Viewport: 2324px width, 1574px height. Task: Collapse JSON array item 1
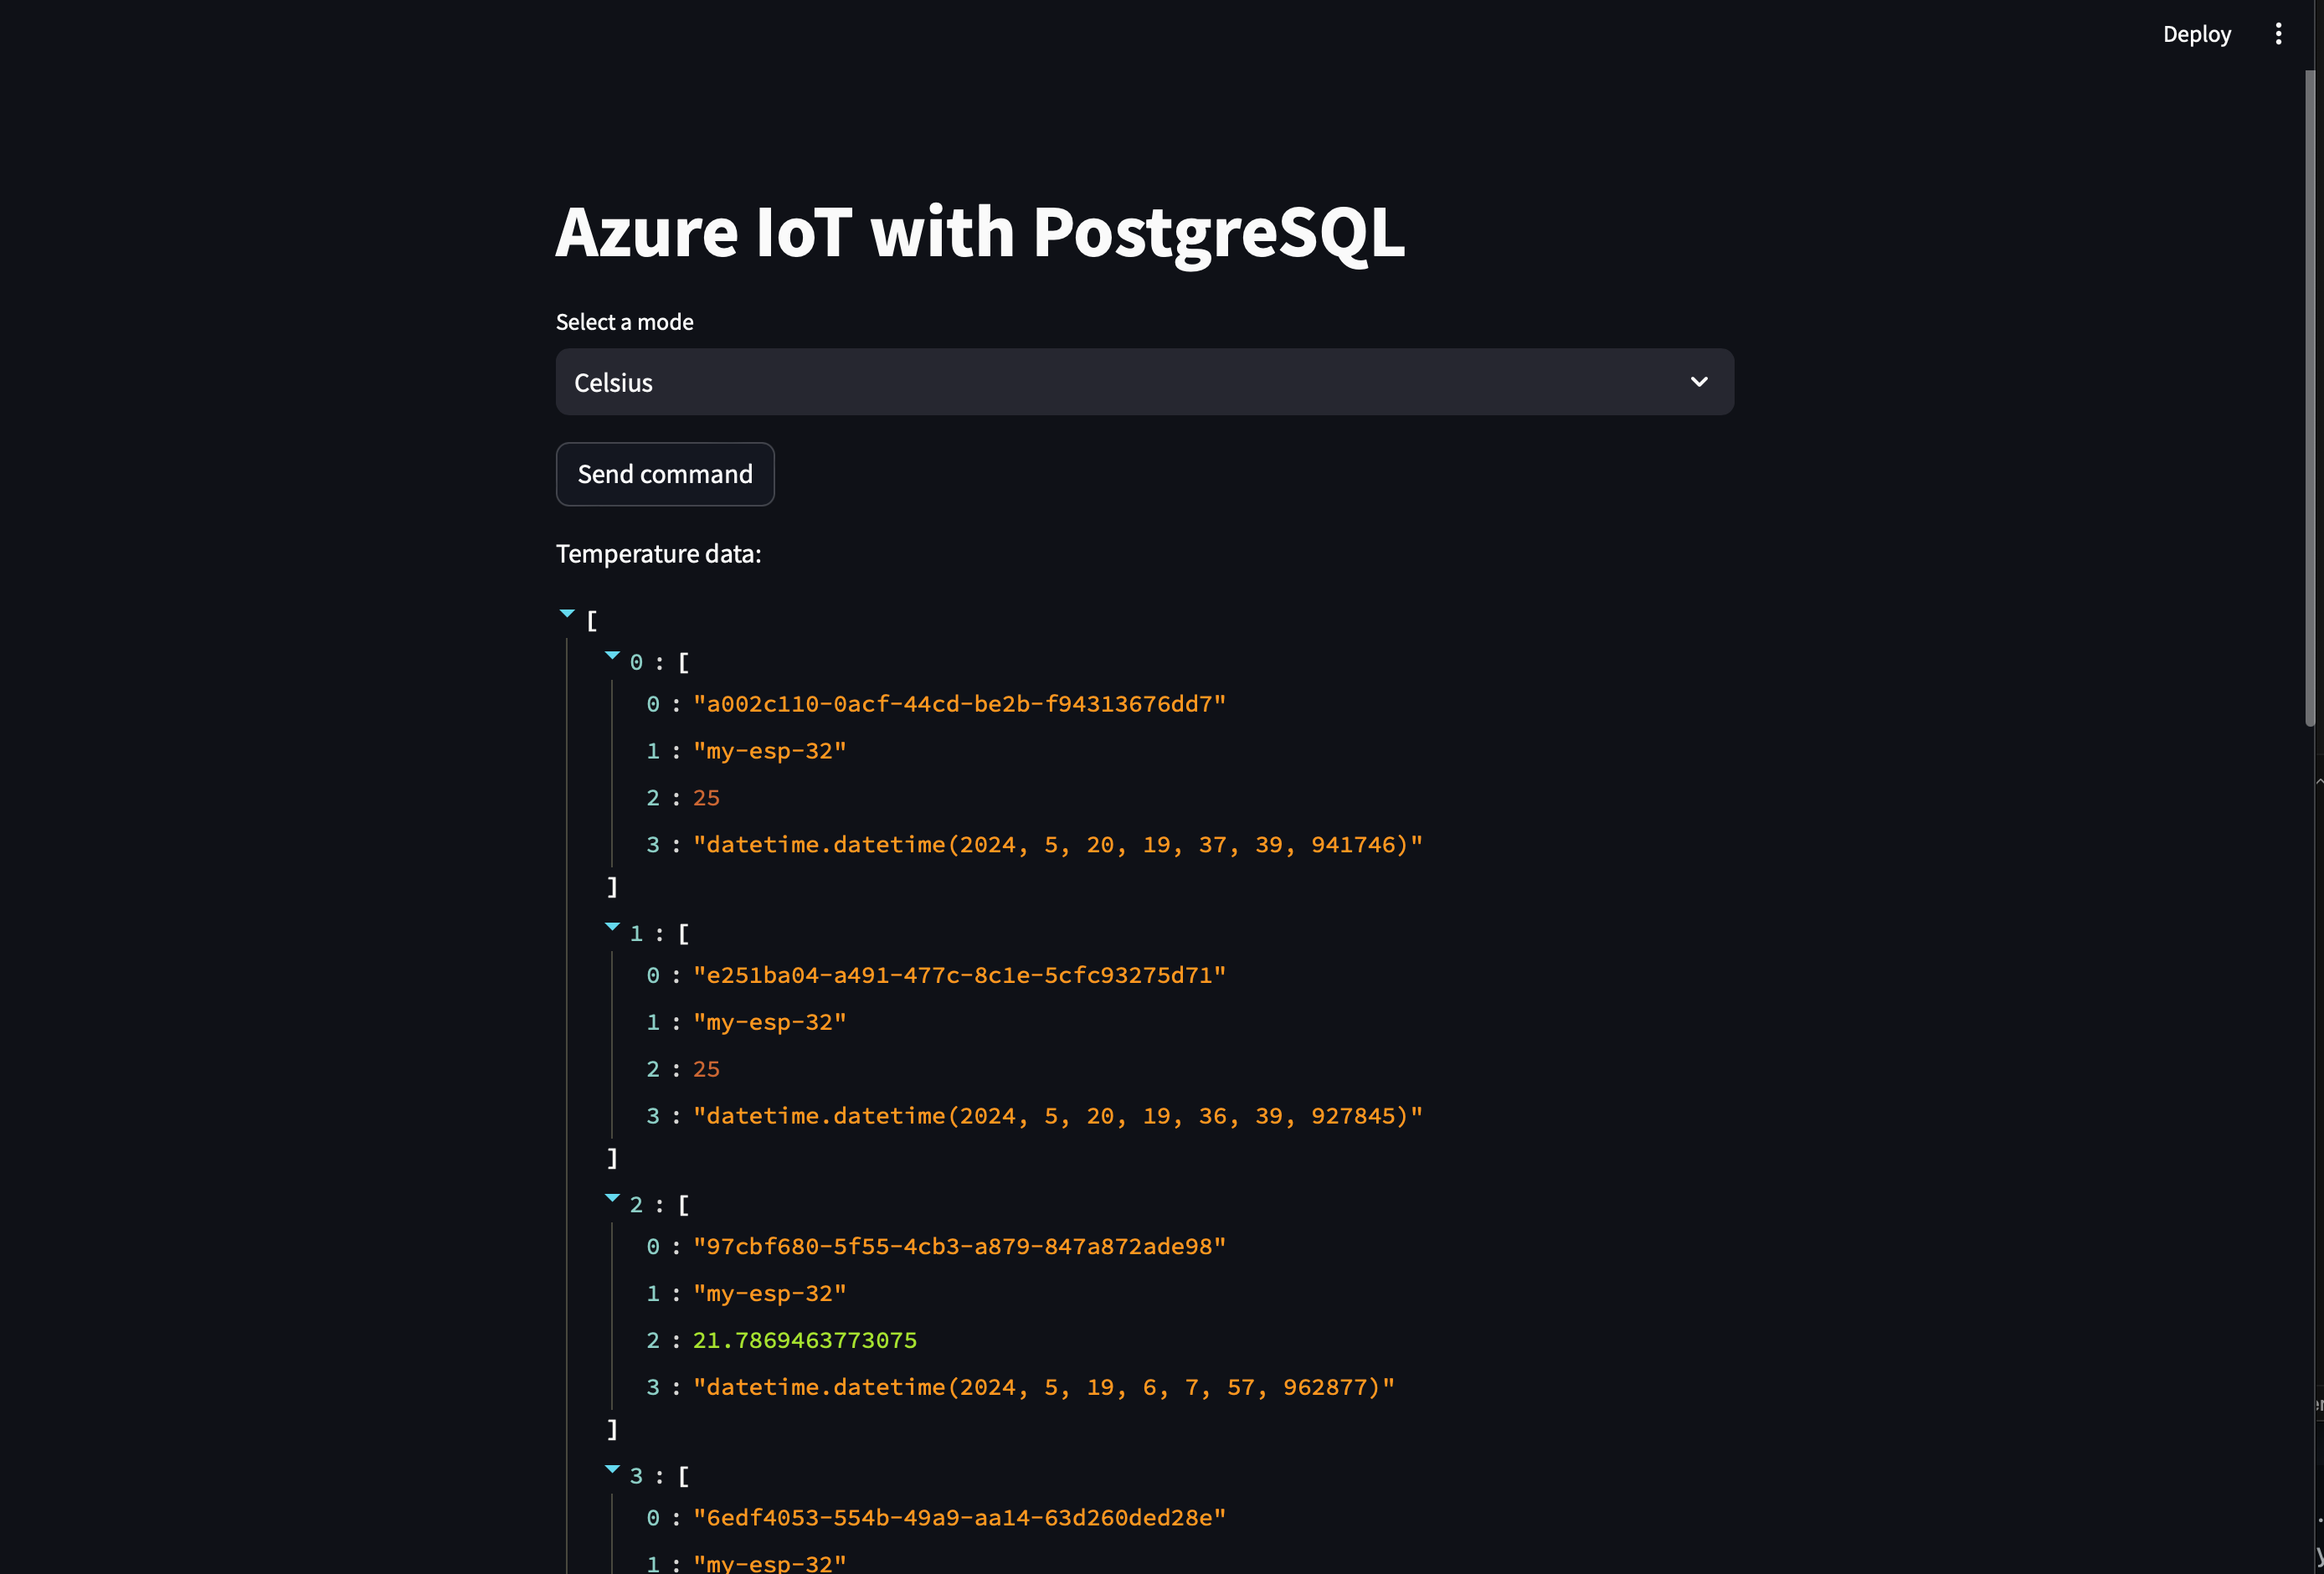(612, 927)
